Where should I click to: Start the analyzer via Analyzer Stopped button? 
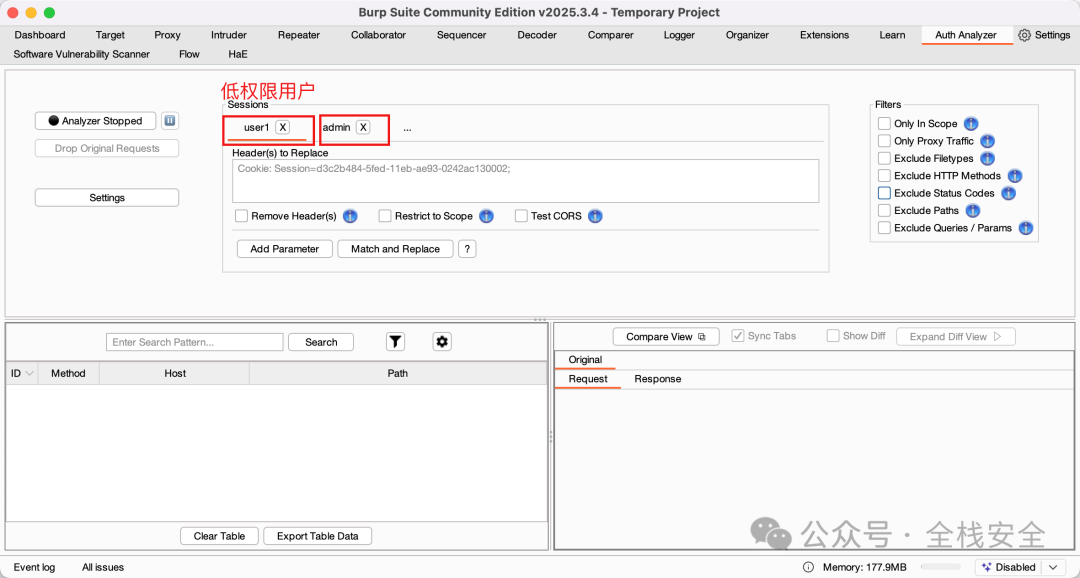point(96,121)
